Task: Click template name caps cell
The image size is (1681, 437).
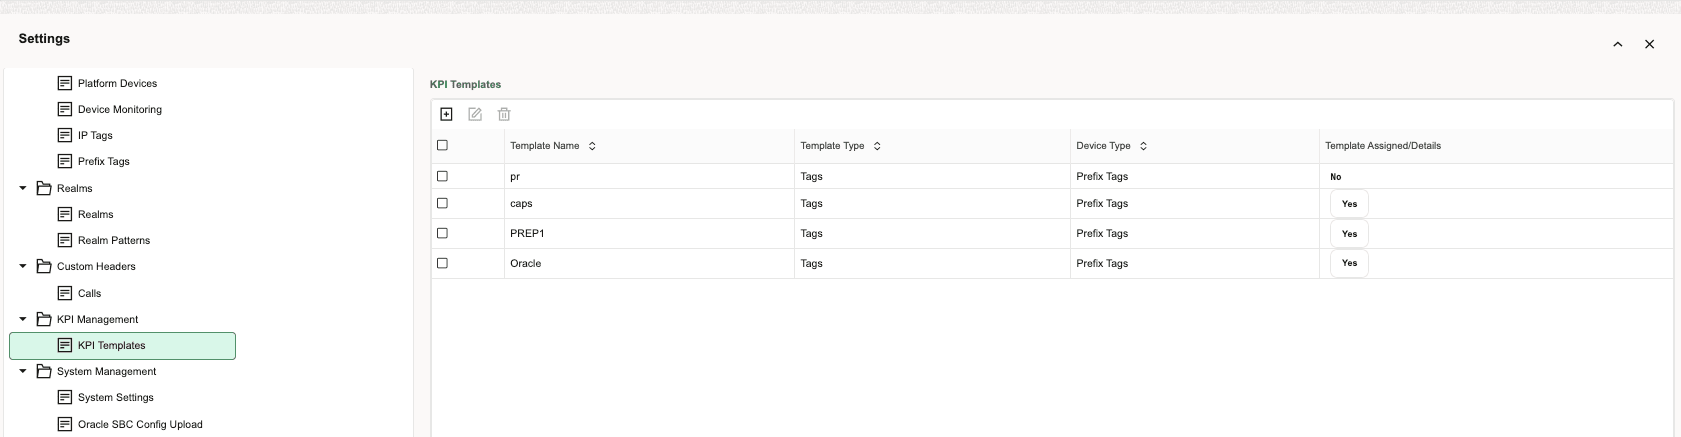Action: coord(521,203)
